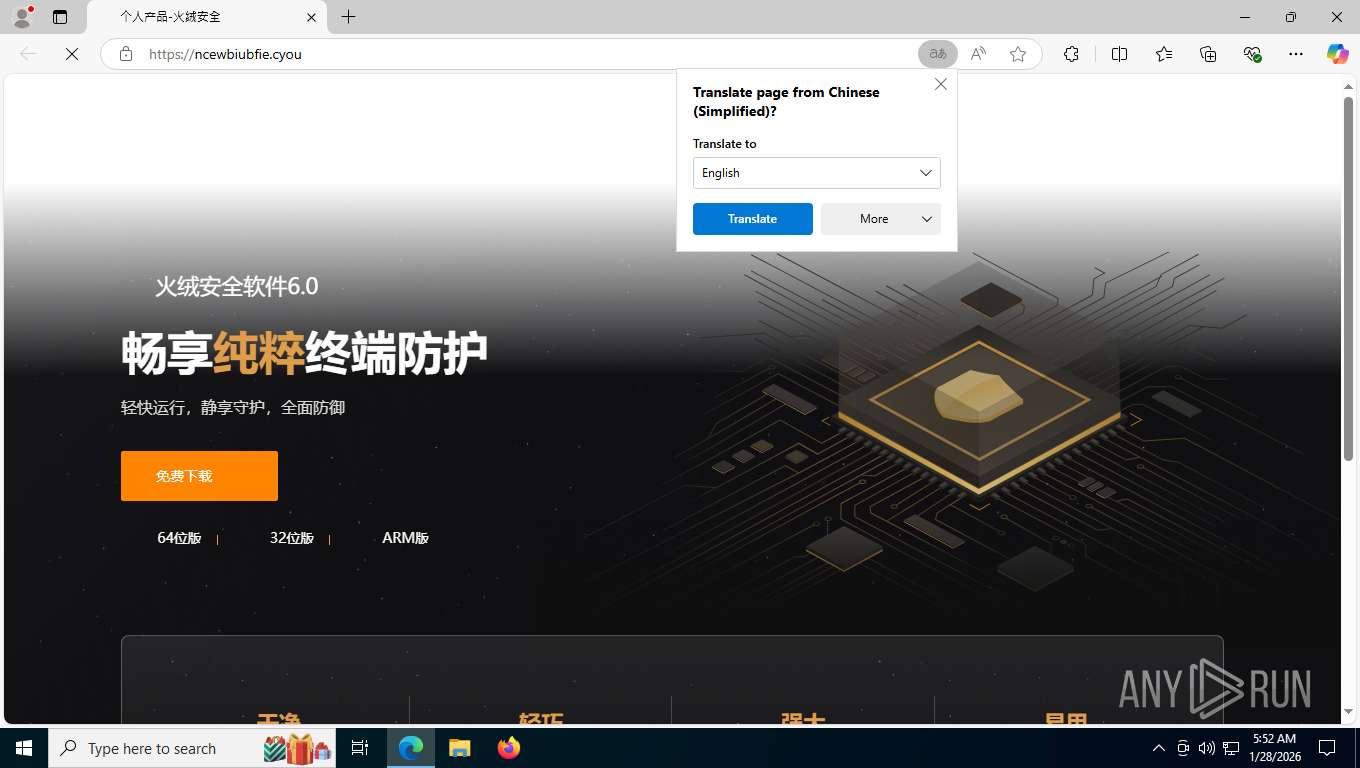Viewport: 1360px width, 768px height.
Task: Open the notification center icon
Action: click(x=1327, y=748)
